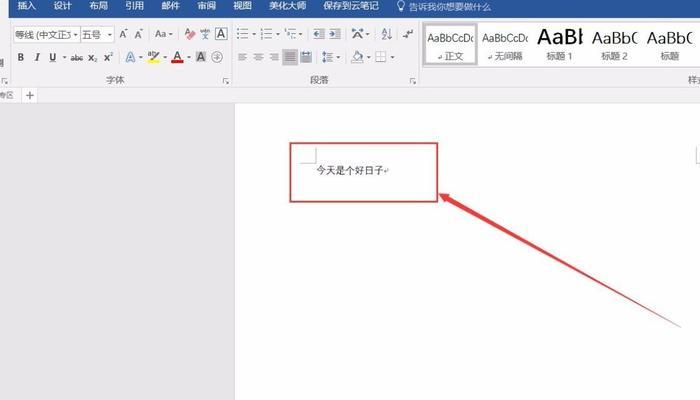Viewport: 700px width, 400px height.
Task: Click the numbered list icon
Action: (266, 34)
